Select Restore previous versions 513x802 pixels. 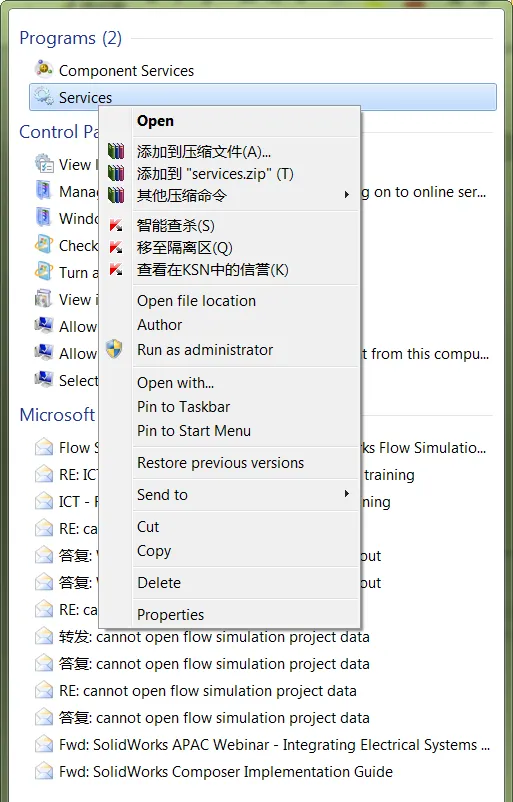click(220, 463)
